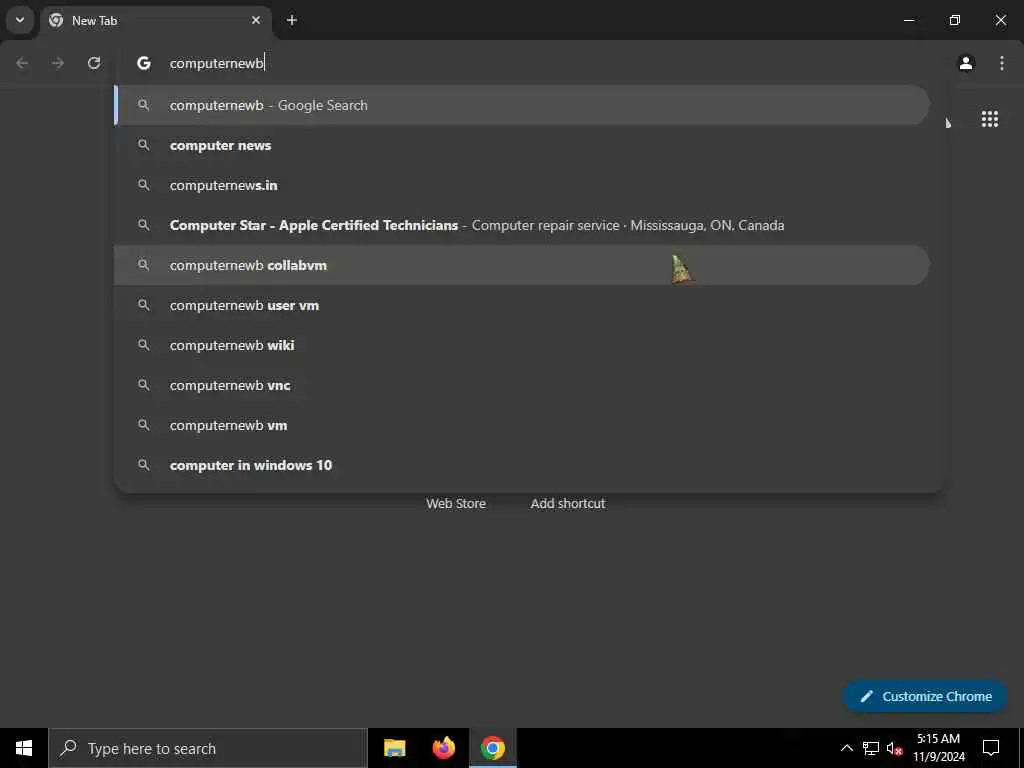The height and width of the screenshot is (768, 1024).
Task: Open the tab search dropdown arrow
Action: pos(20,20)
